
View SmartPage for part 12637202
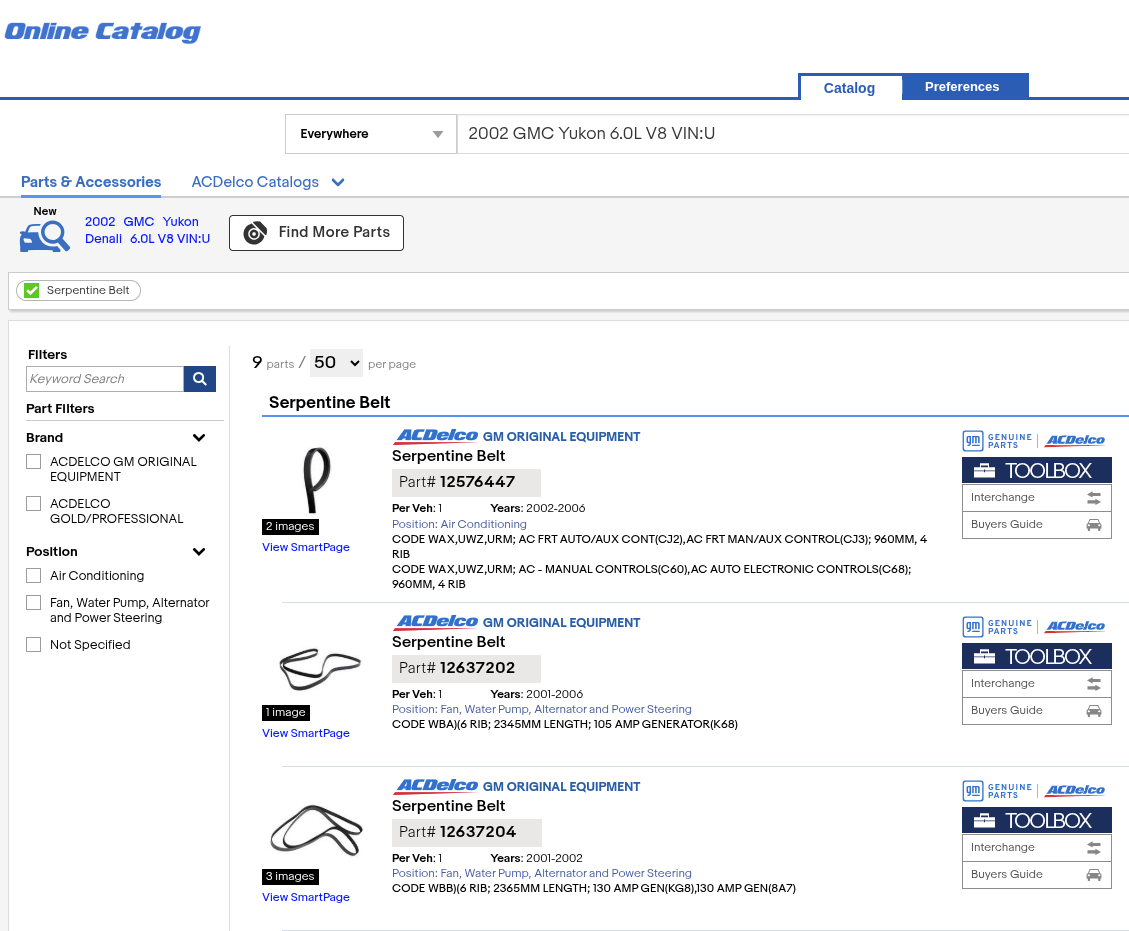tap(306, 733)
